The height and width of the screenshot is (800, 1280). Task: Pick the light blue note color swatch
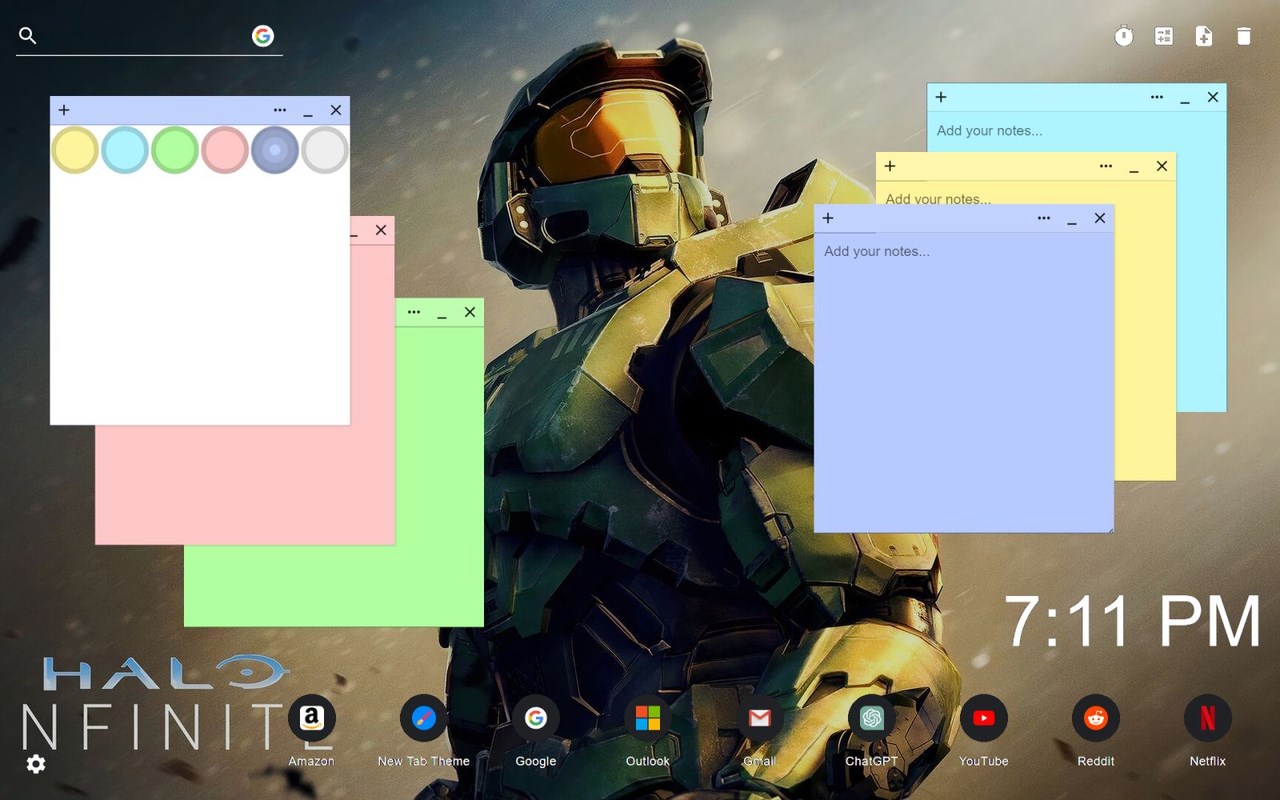coord(125,150)
